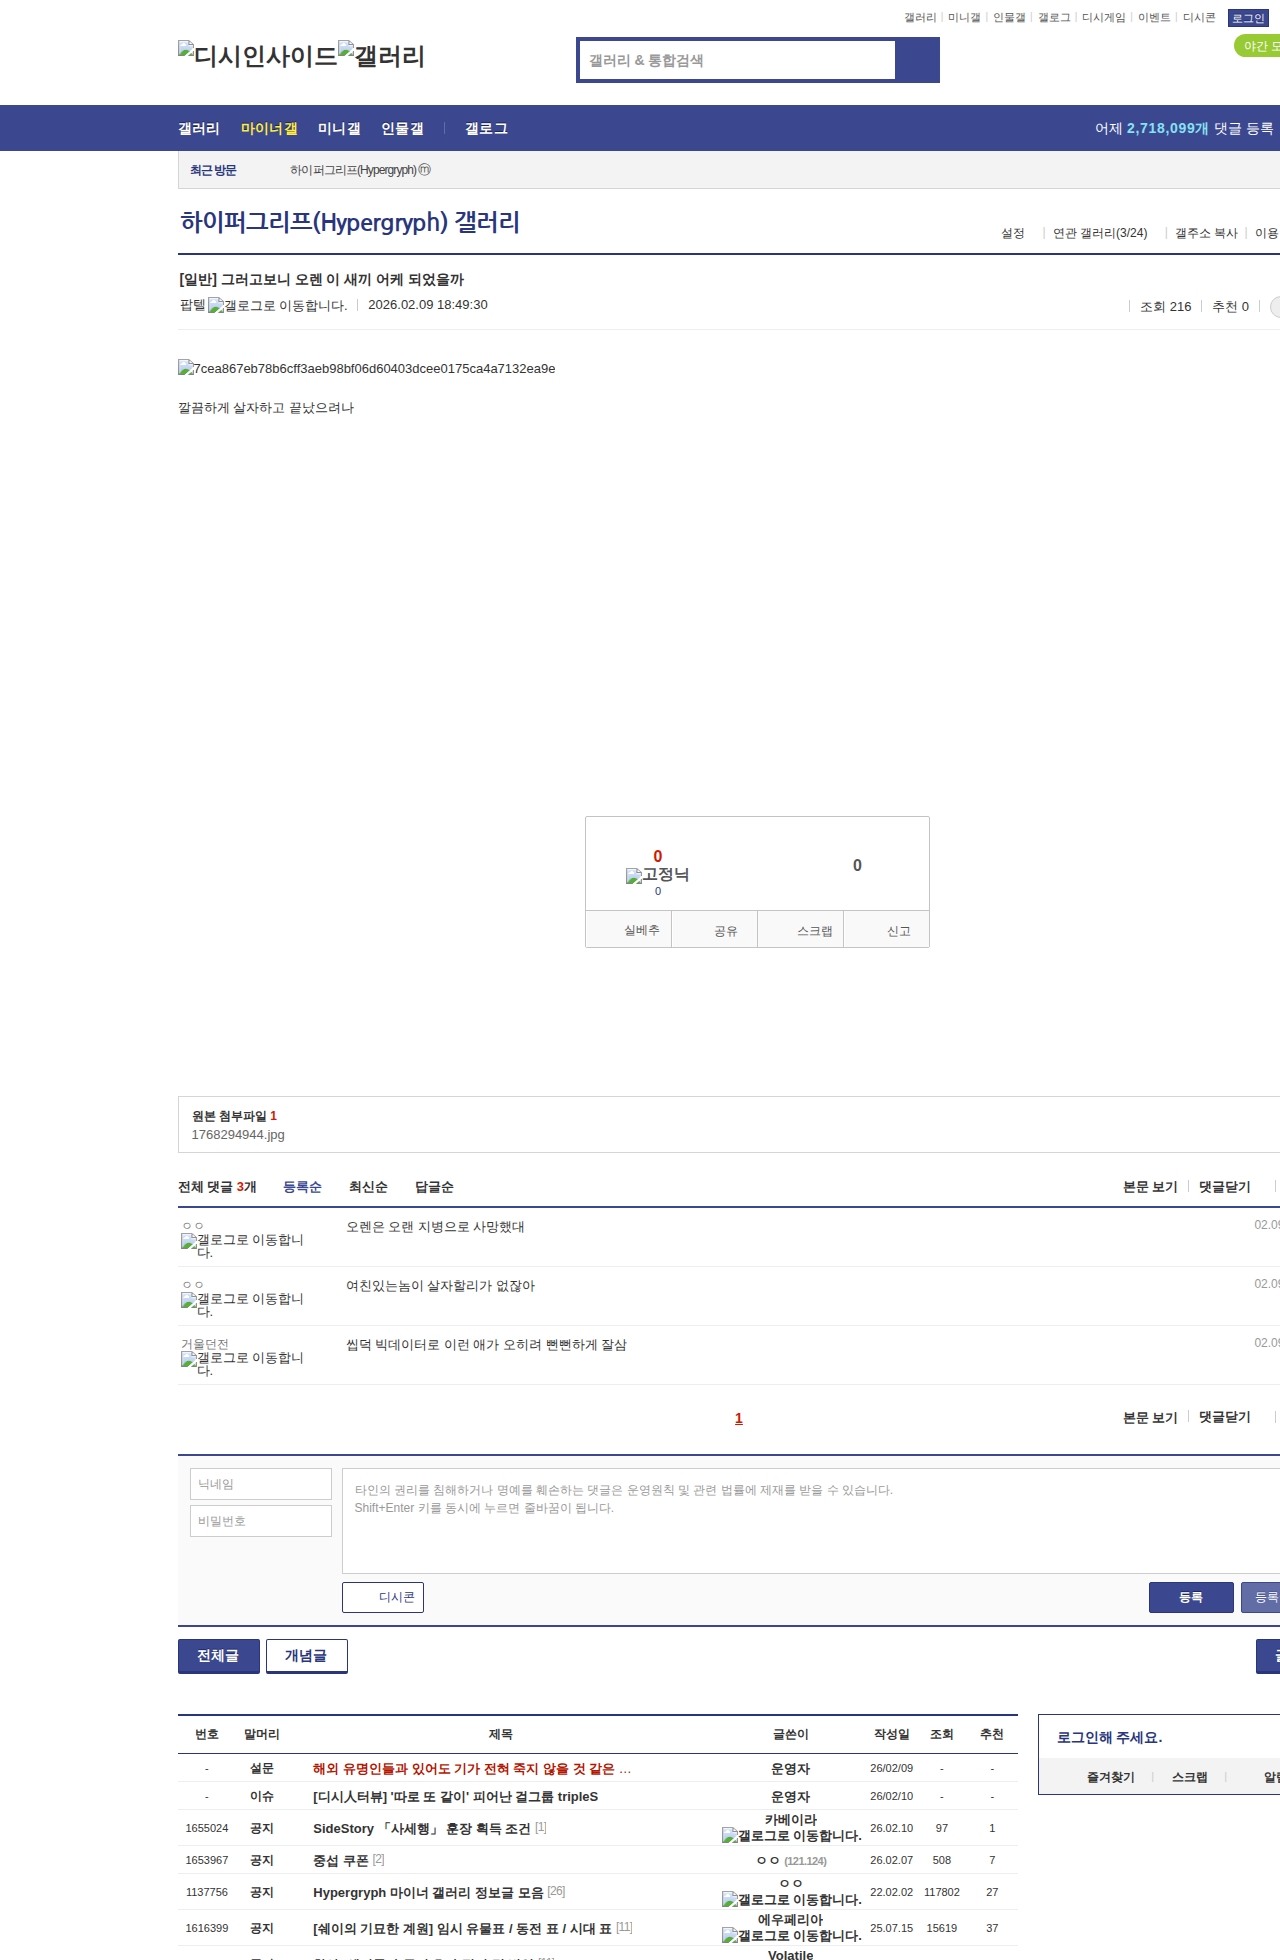Open the 공유 share options

pos(714,929)
